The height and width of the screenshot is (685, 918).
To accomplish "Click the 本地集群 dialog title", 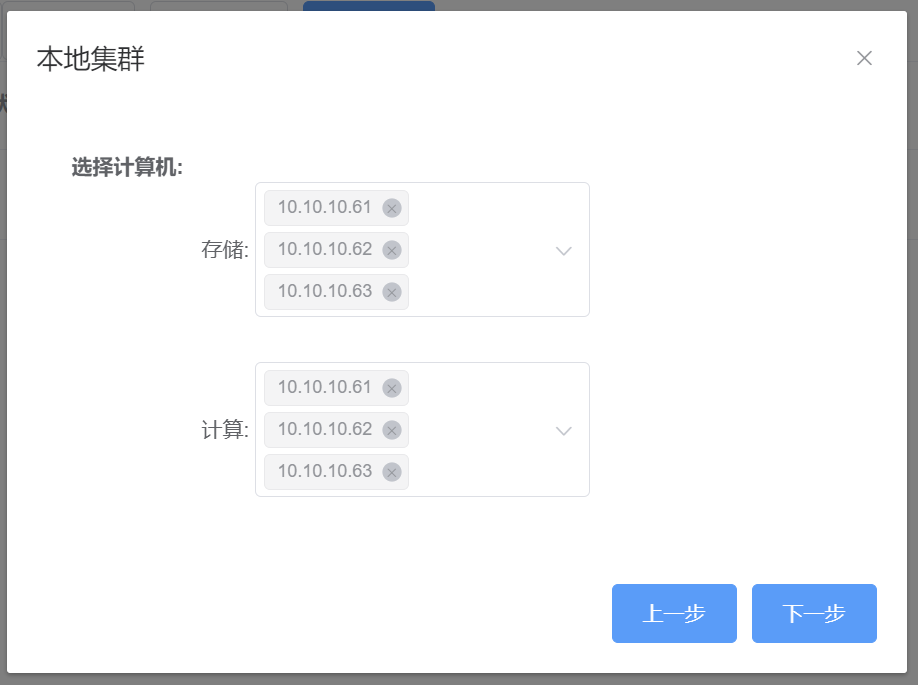I will pos(91,59).
